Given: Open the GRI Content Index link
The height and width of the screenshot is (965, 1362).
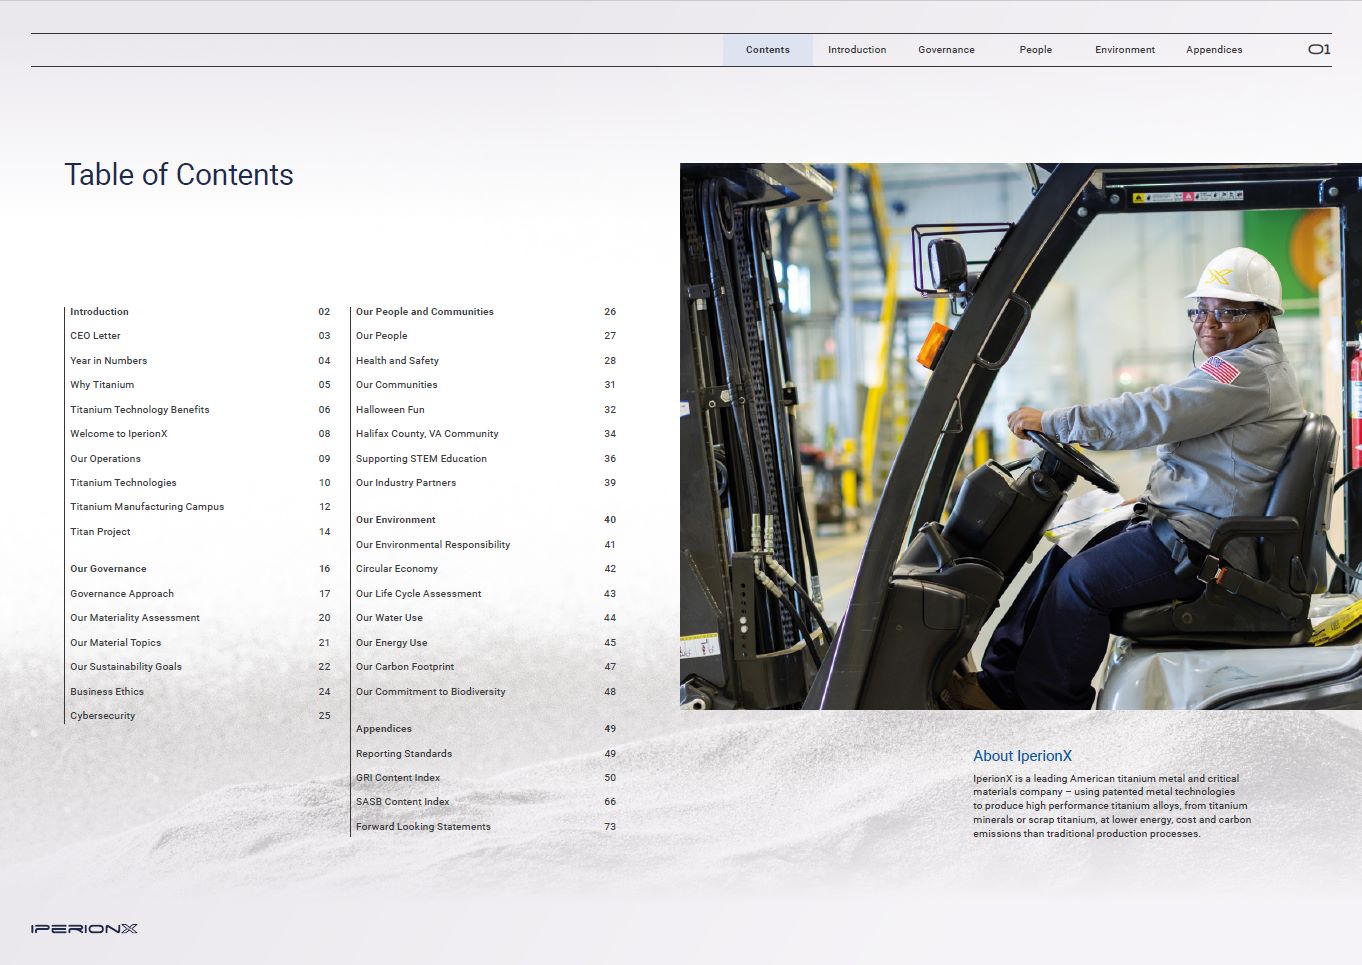Looking at the screenshot, I should [397, 778].
